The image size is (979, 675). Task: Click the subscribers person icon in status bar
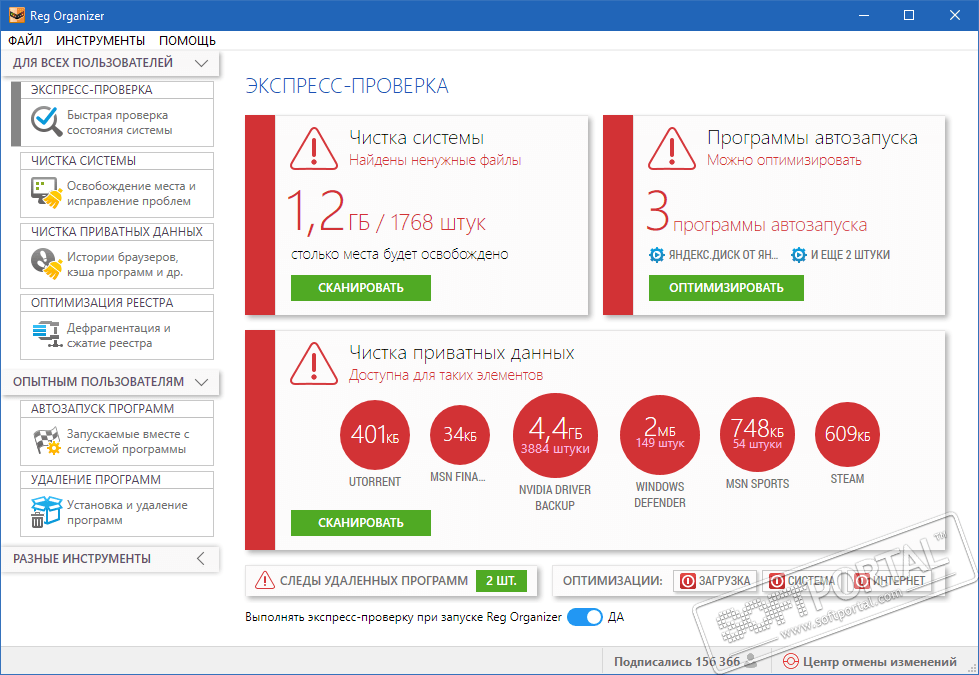(751, 661)
